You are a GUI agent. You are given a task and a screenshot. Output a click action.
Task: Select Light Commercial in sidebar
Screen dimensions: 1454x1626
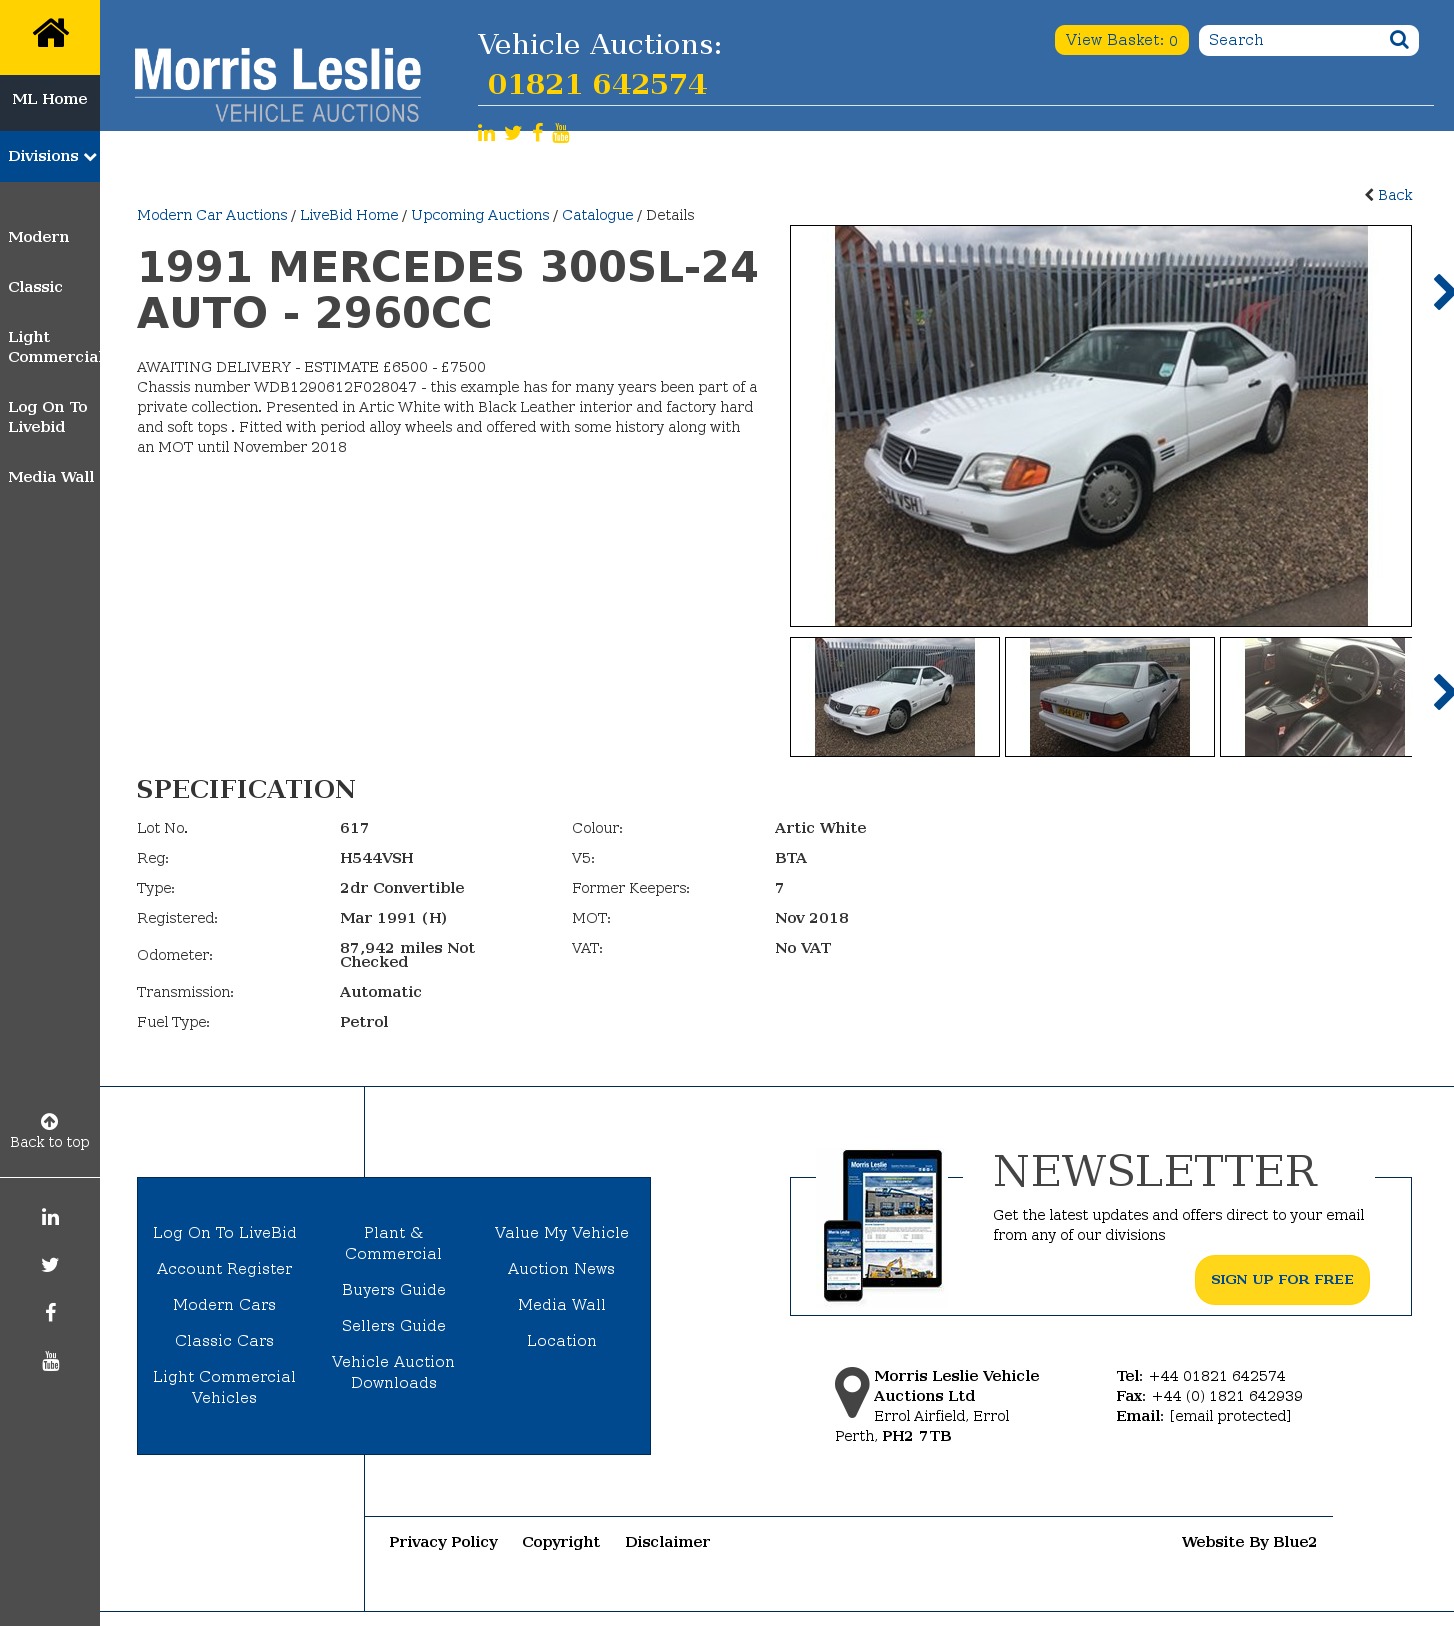[54, 347]
